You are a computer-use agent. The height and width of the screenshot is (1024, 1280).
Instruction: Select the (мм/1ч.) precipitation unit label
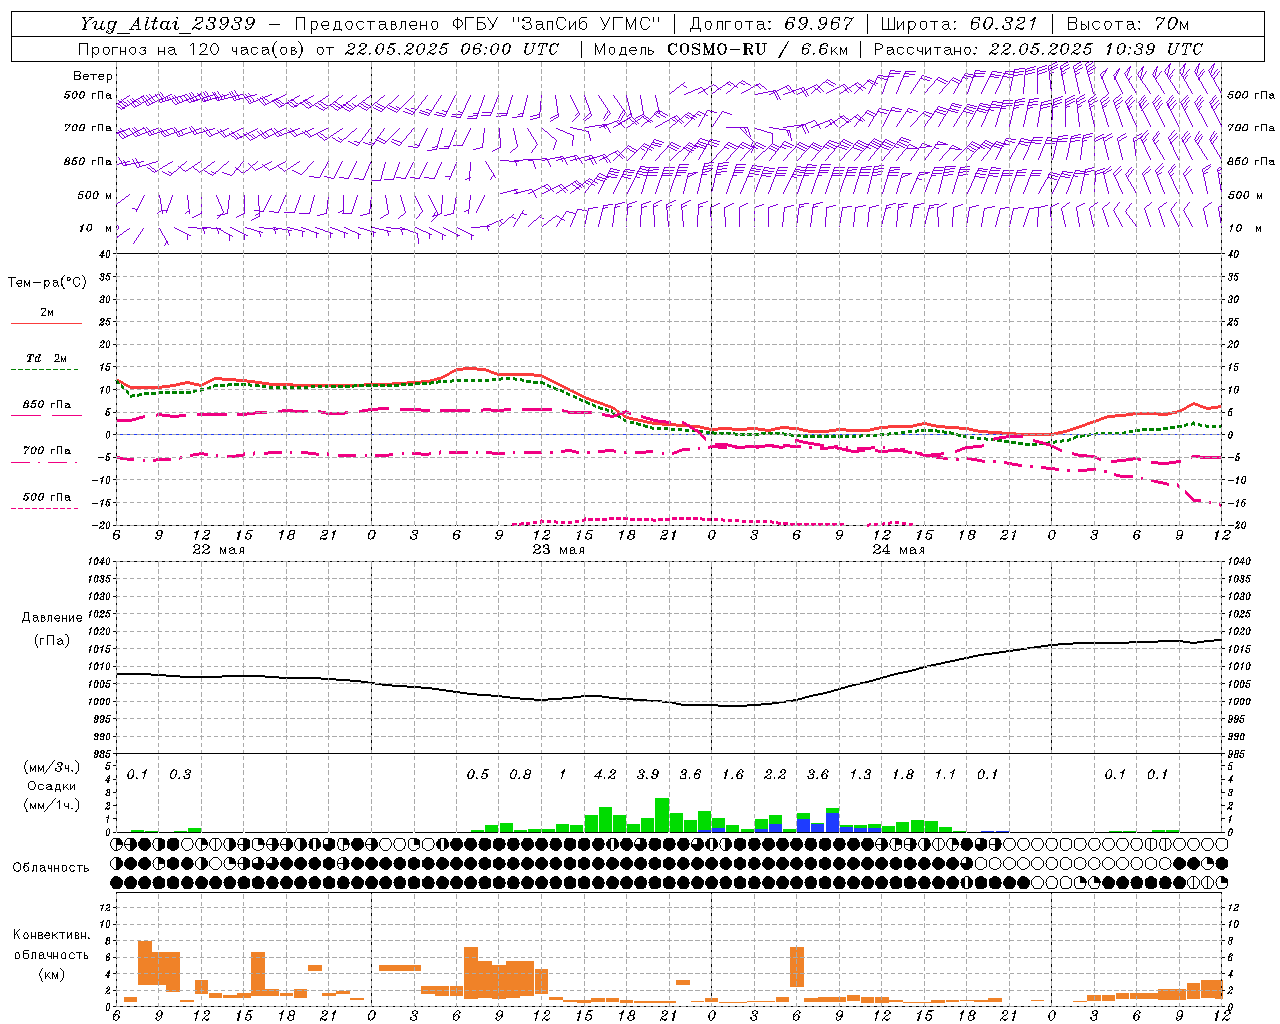pos(52,805)
